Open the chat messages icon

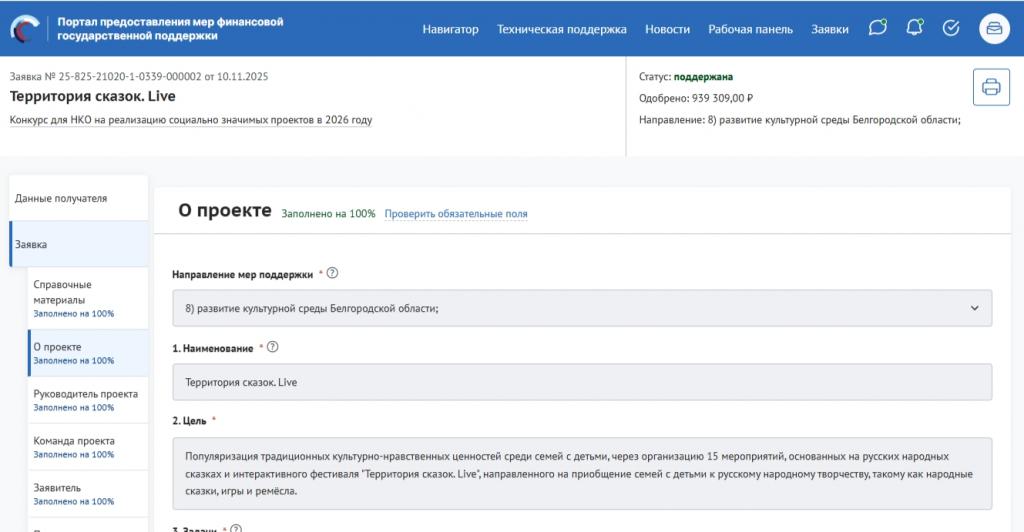[877, 29]
